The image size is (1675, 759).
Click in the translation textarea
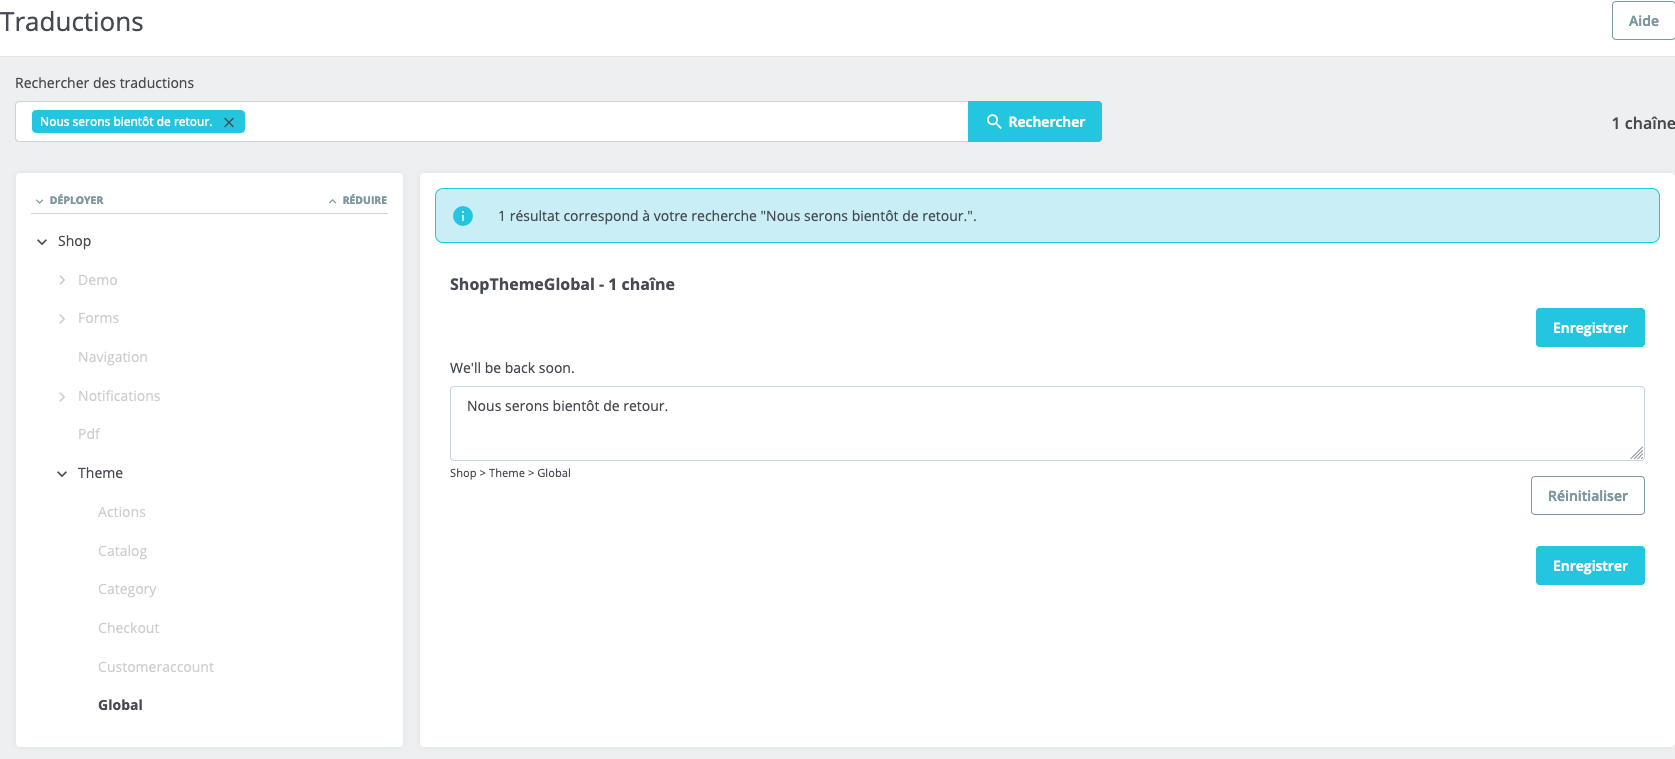1047,423
